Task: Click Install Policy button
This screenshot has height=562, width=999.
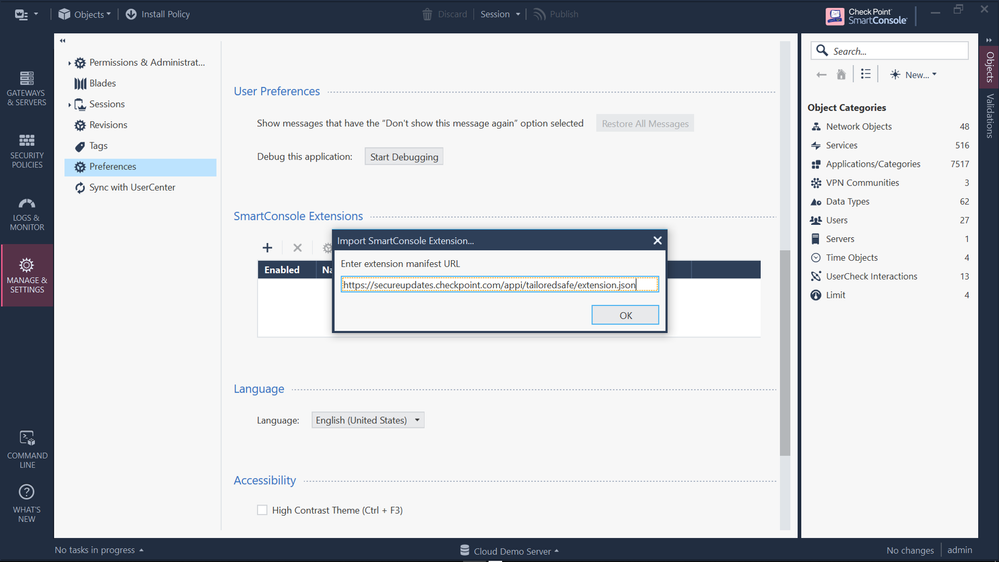Action: 157,14
